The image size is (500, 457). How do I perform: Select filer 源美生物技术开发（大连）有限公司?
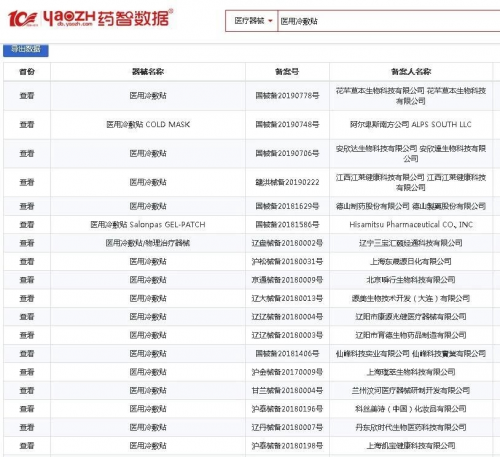click(411, 298)
